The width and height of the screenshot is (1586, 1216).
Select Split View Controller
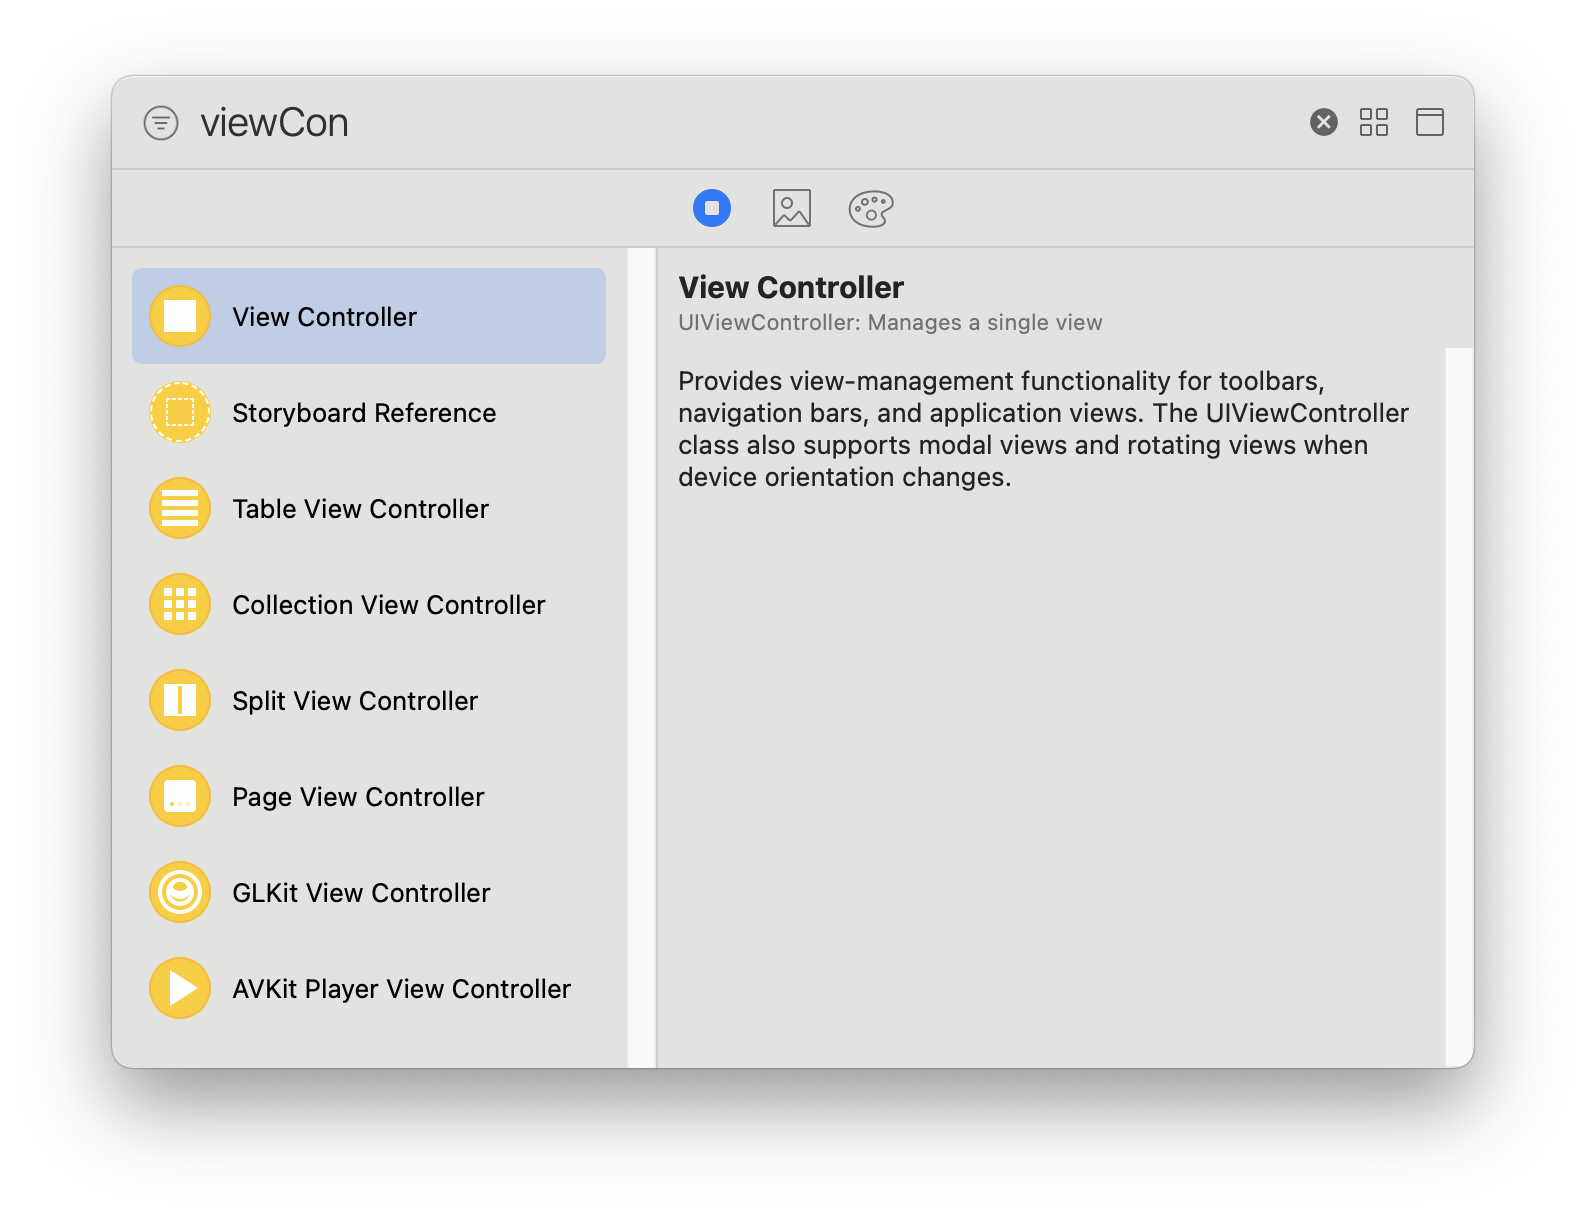coord(369,700)
